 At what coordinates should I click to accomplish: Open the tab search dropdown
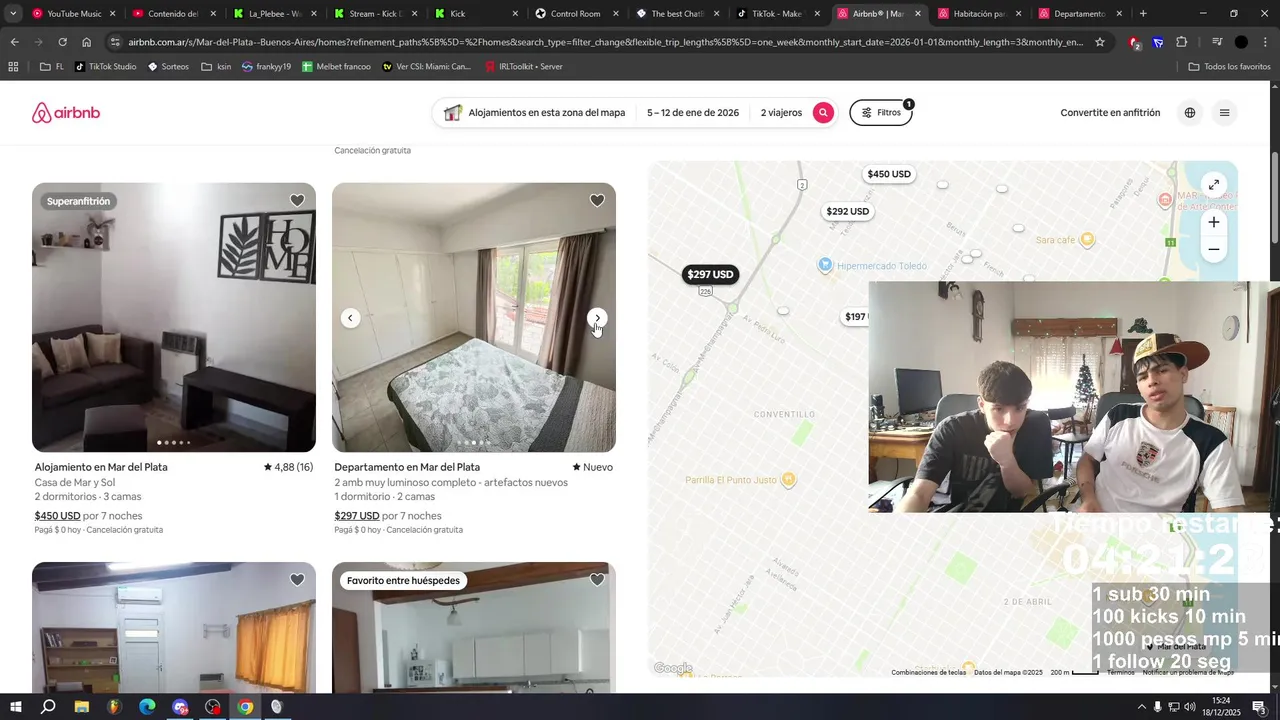point(12,14)
